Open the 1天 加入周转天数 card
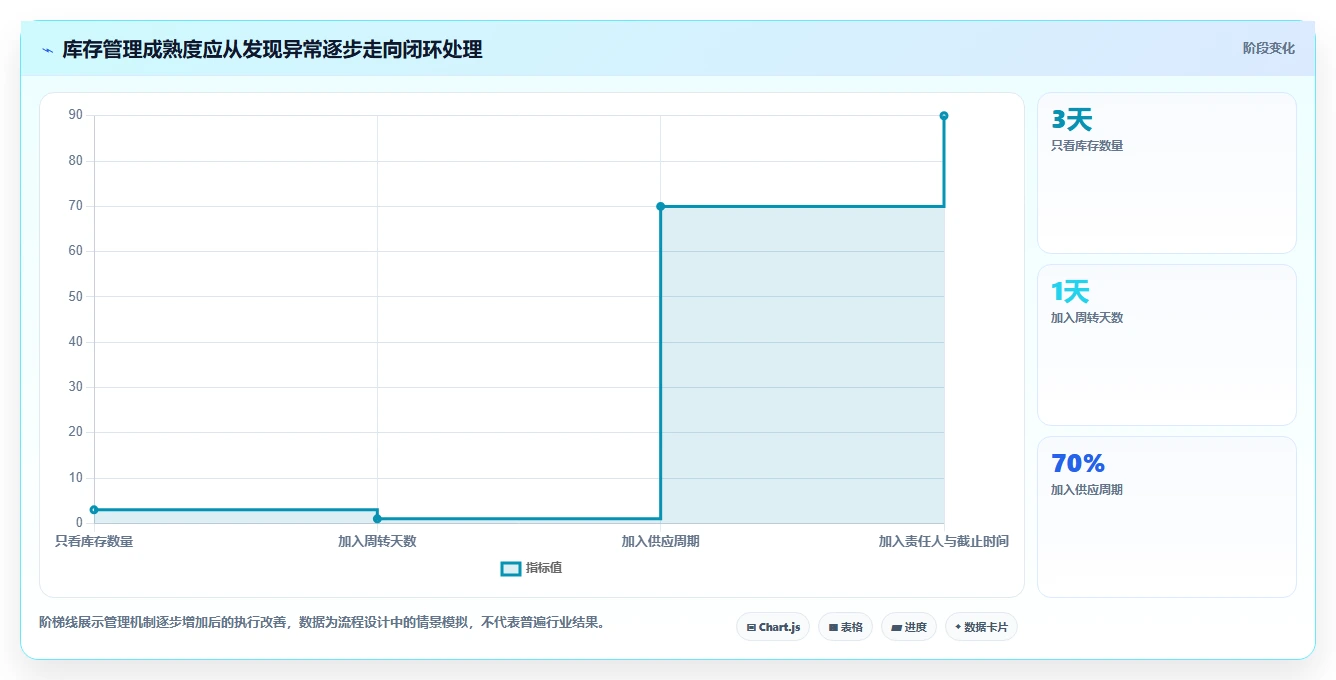Viewport: 1336px width, 680px height. pyautogui.click(x=1167, y=345)
